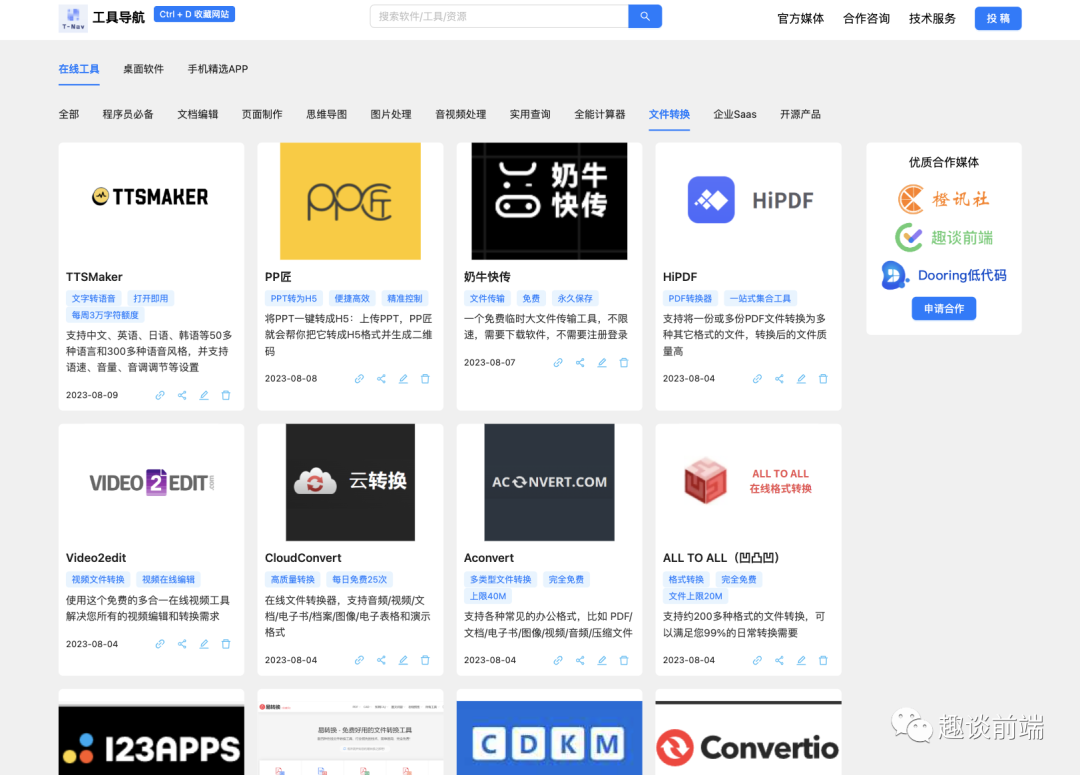The height and width of the screenshot is (775, 1080).
Task: Switch to the 桌面软件 tab
Action: tap(143, 69)
